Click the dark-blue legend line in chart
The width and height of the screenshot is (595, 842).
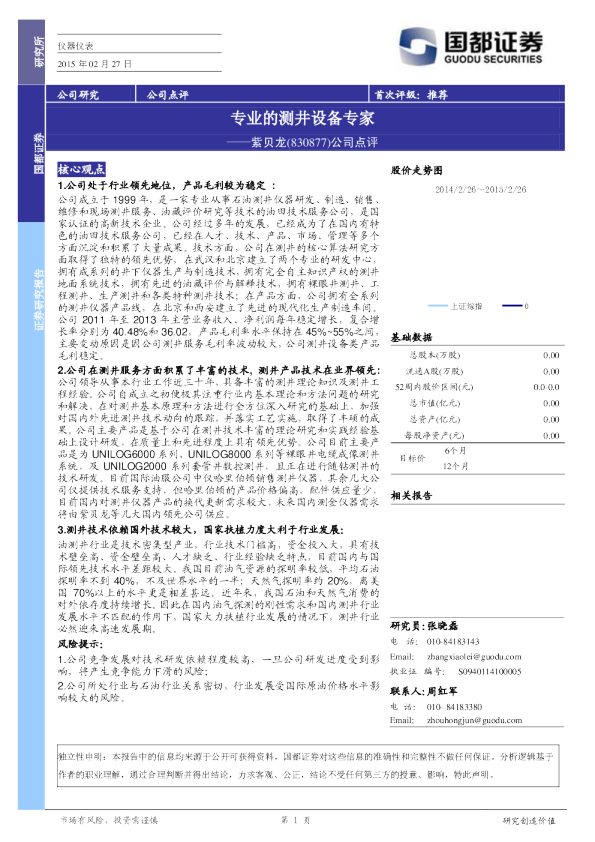coord(512,306)
